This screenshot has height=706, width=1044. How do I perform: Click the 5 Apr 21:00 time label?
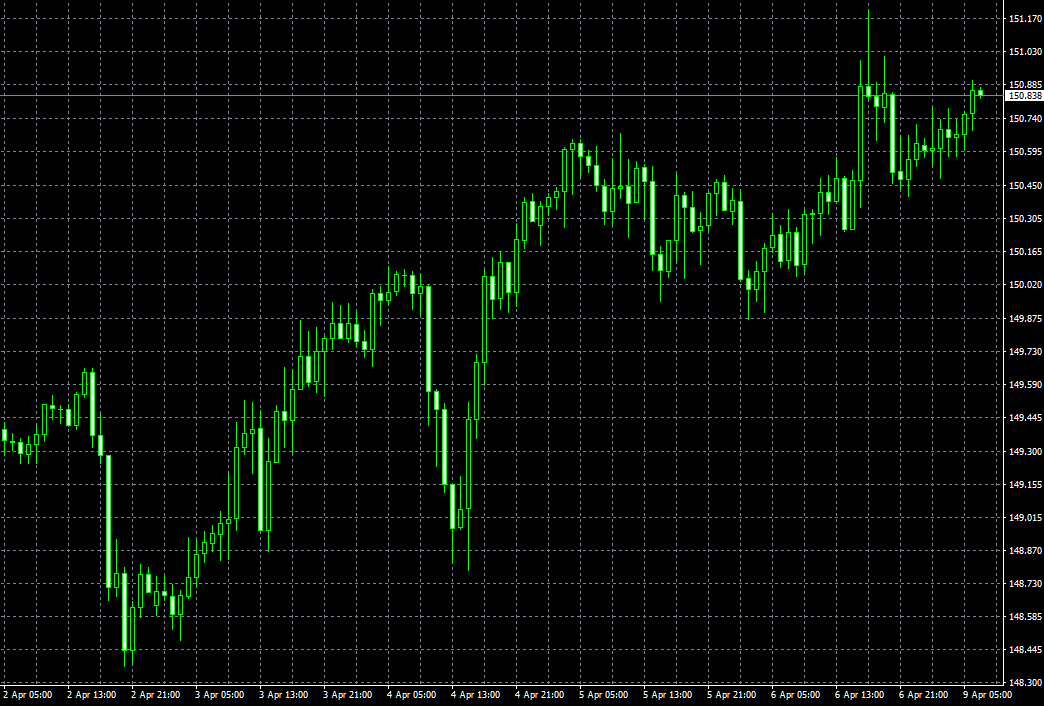pyautogui.click(x=731, y=695)
